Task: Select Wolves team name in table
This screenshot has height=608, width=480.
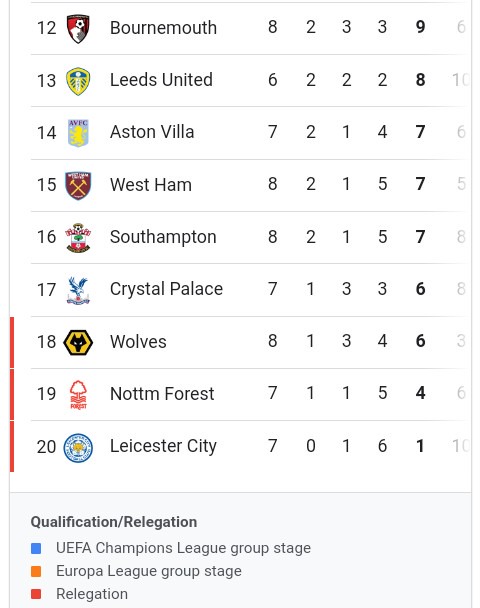Action: (138, 342)
